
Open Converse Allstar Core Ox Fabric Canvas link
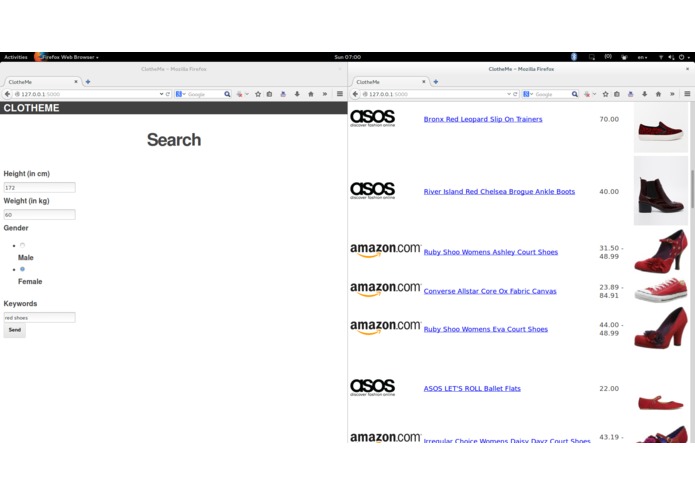(490, 291)
